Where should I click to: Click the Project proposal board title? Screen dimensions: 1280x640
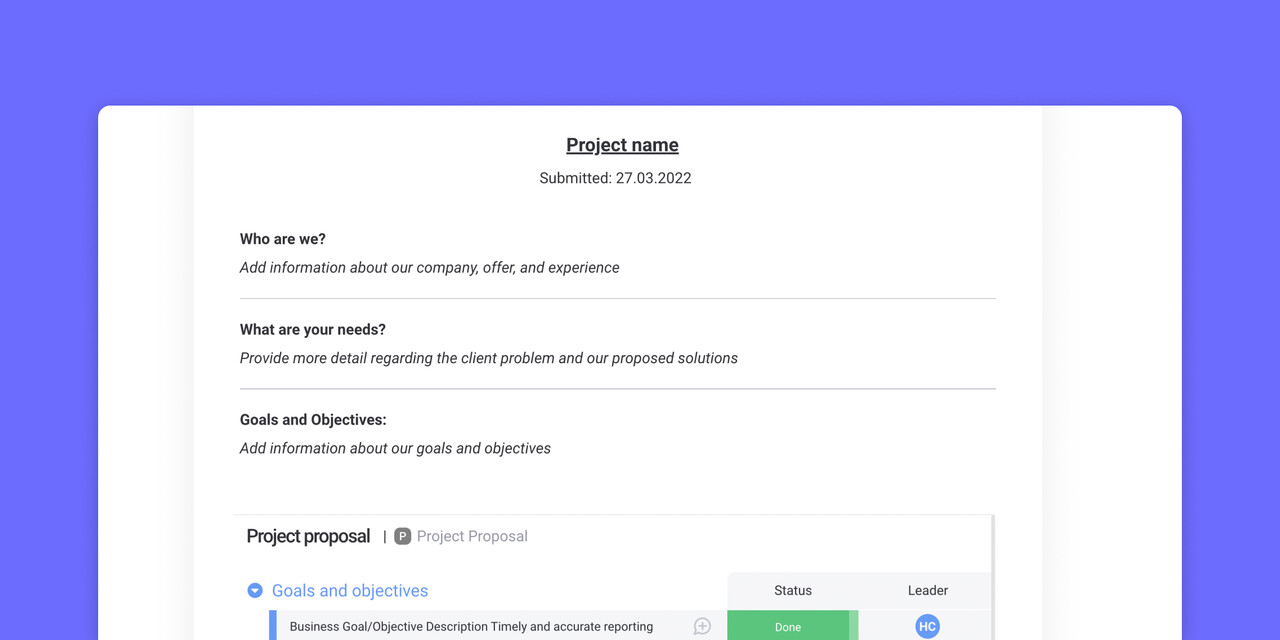click(308, 537)
